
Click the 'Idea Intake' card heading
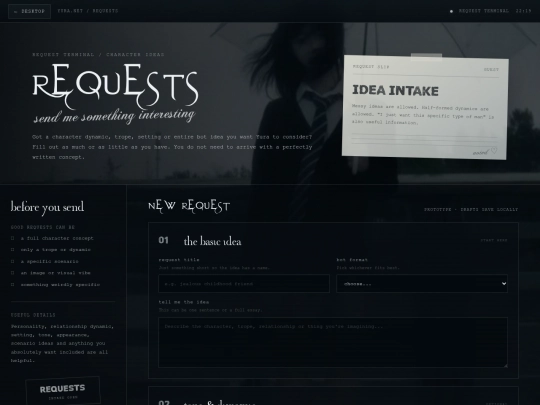[x=395, y=91]
